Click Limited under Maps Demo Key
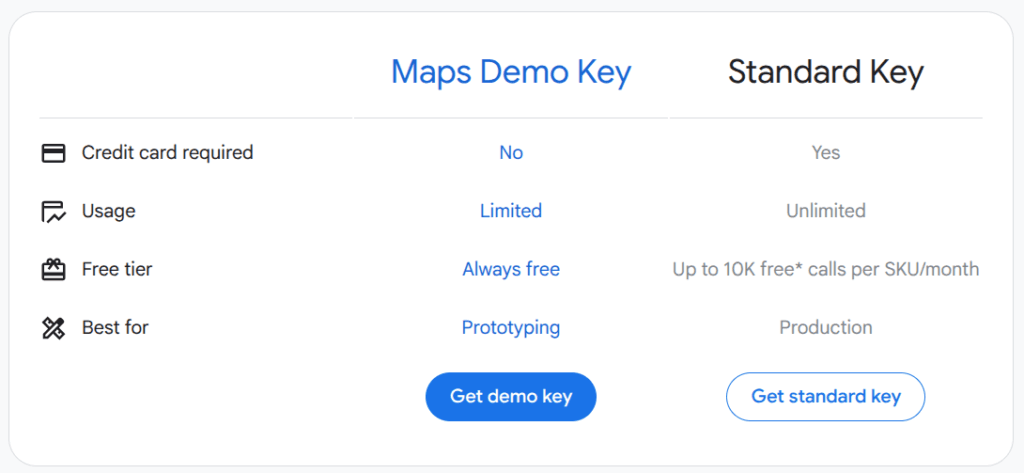1024x473 pixels. [x=511, y=211]
